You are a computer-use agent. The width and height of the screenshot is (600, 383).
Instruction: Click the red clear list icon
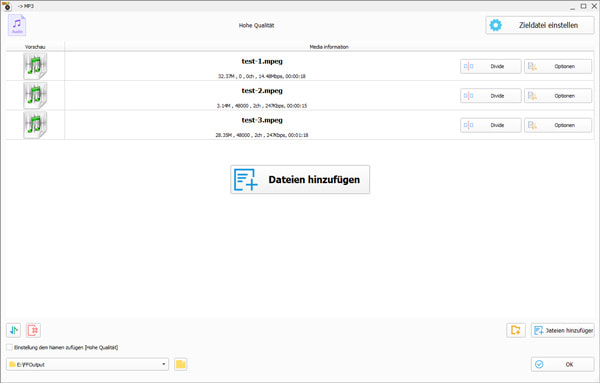point(33,330)
